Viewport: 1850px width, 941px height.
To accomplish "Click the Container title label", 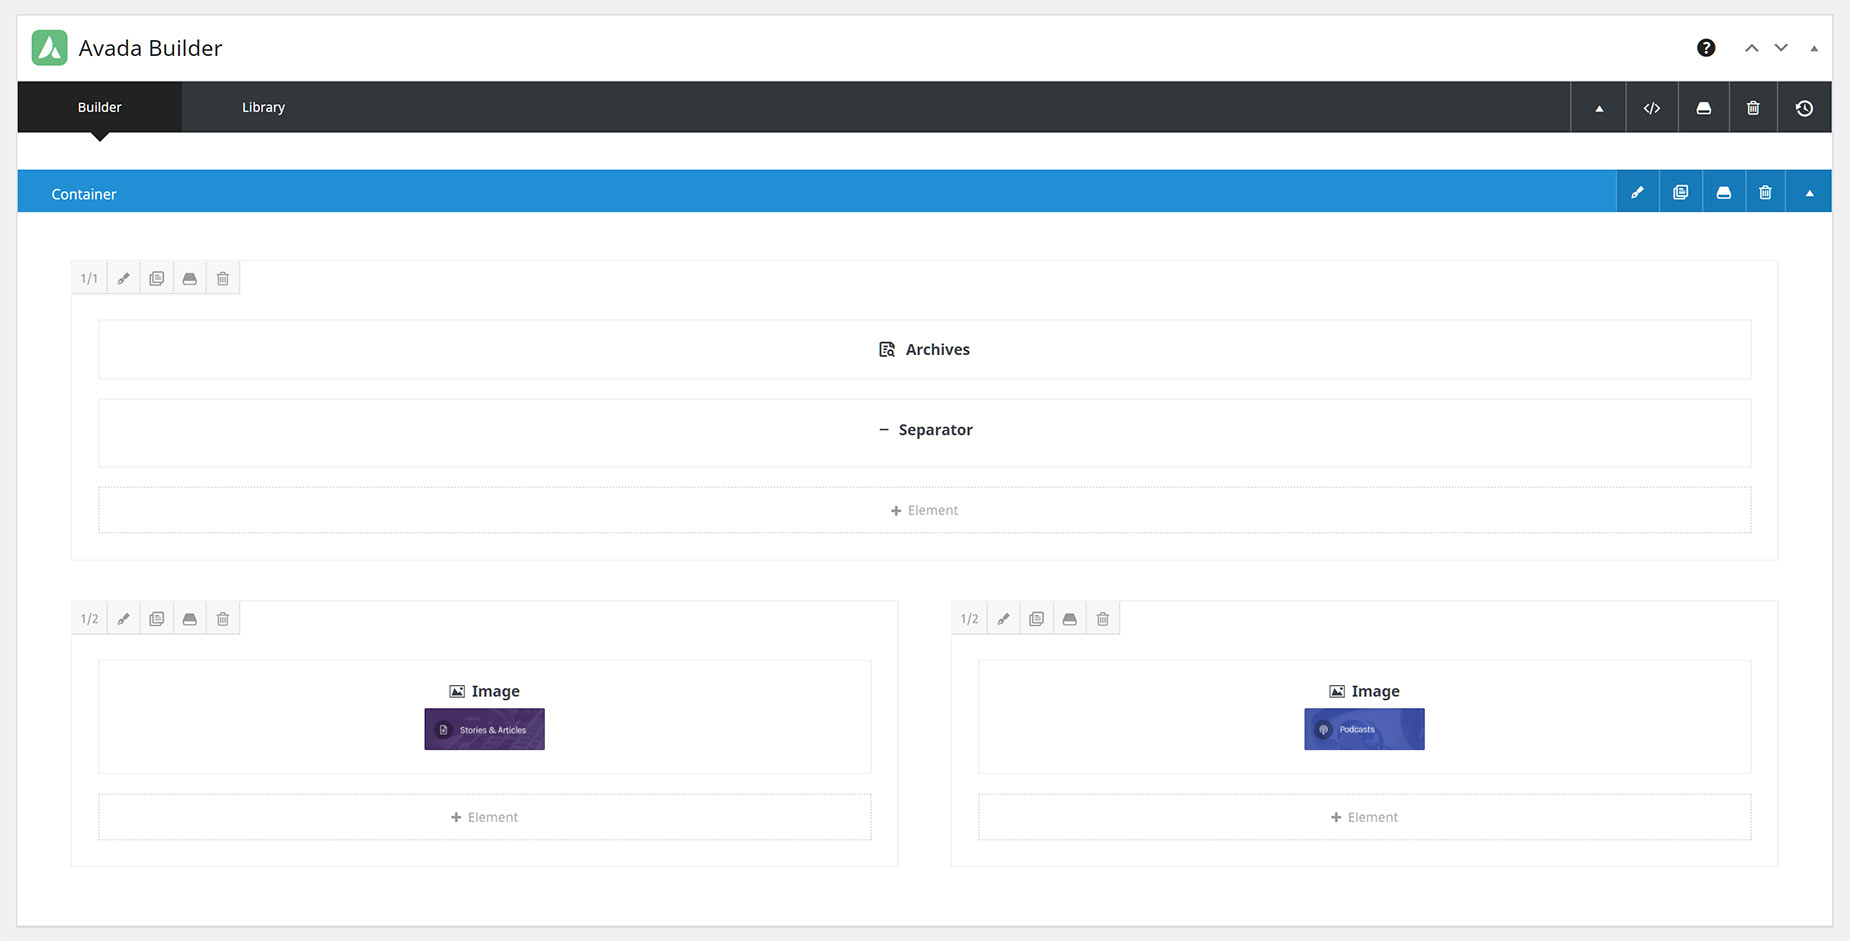I will pos(84,194).
